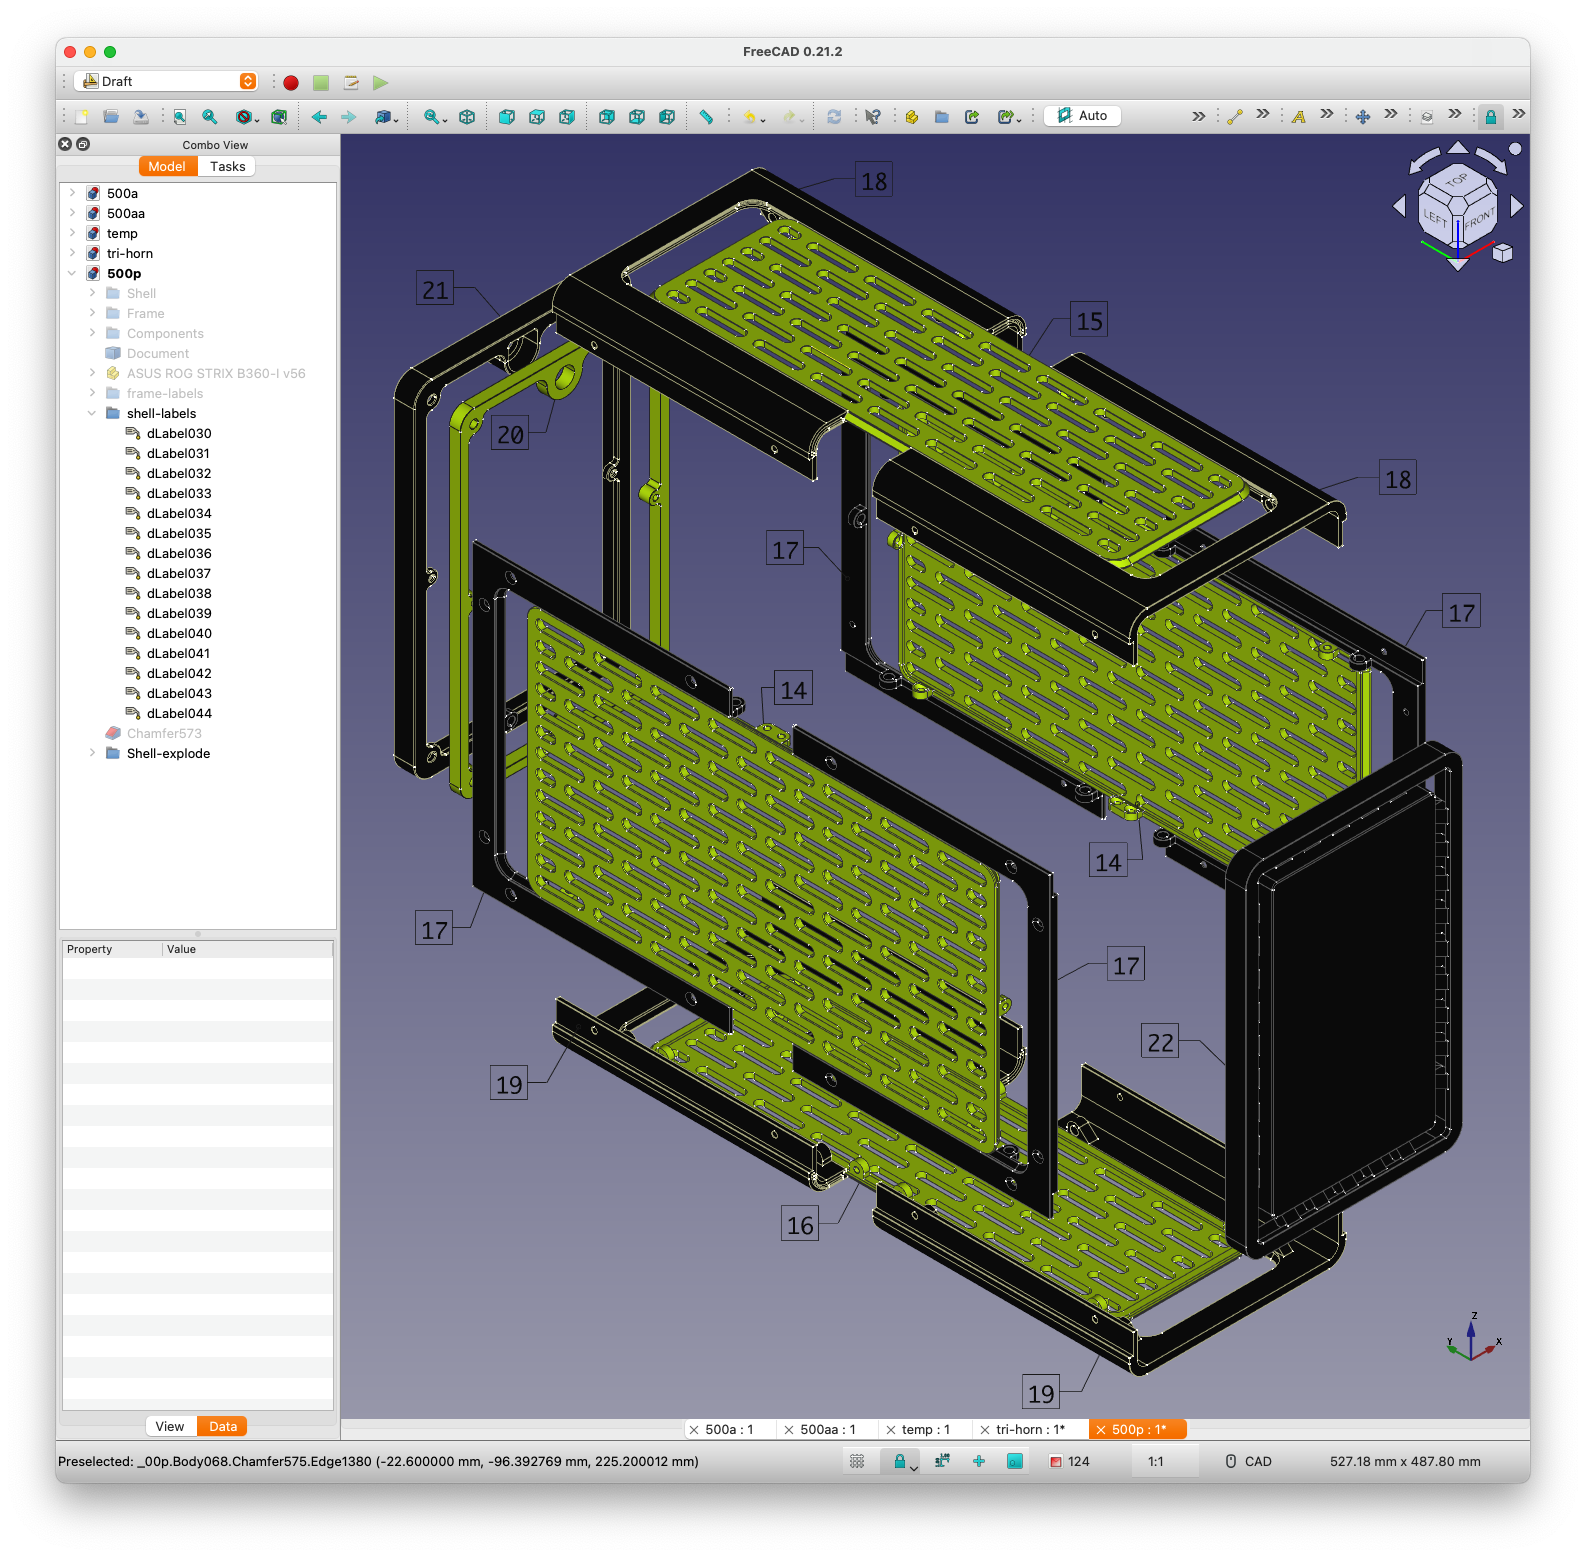Open the draw style dropdown icon
Image resolution: width=1586 pixels, height=1557 pixels.
(x=247, y=117)
